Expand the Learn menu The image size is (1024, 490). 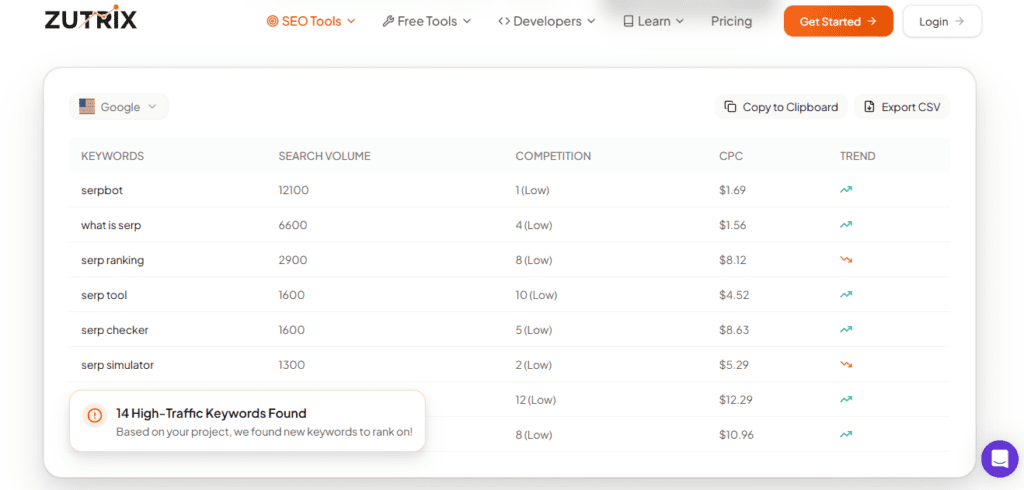[653, 21]
